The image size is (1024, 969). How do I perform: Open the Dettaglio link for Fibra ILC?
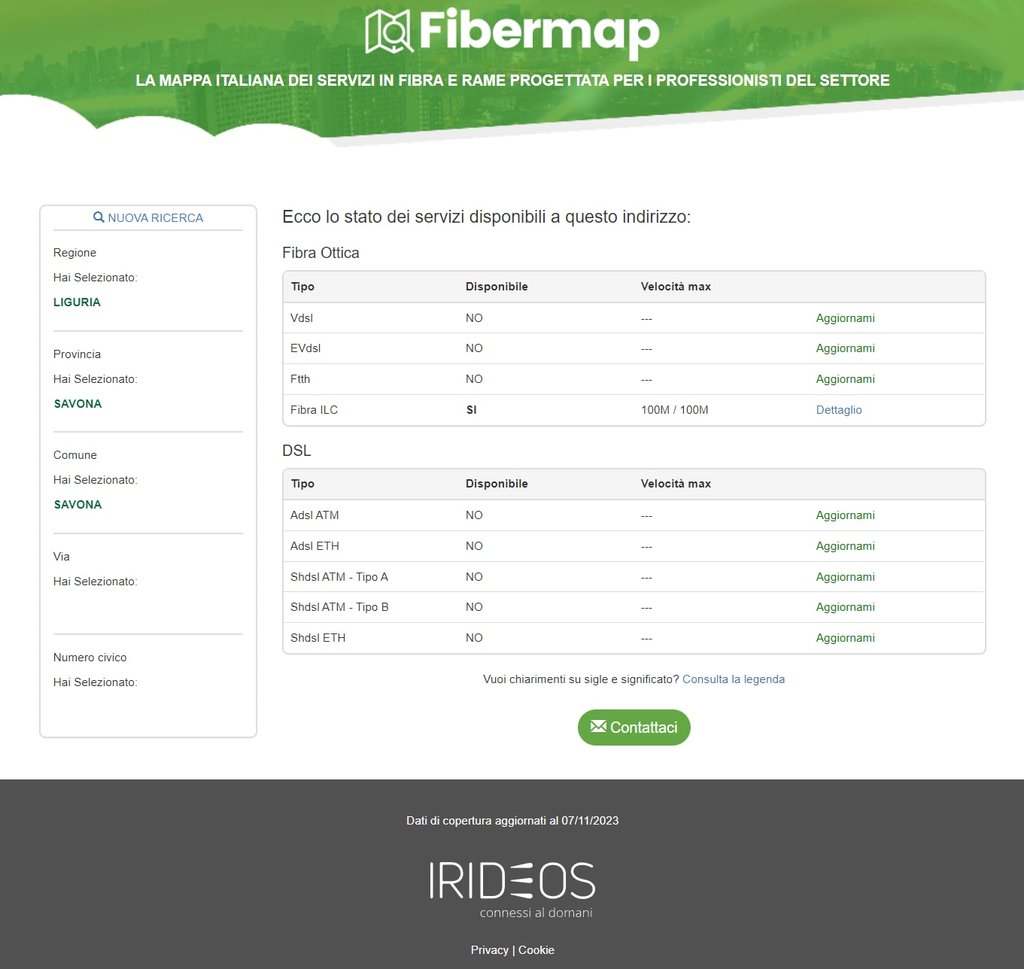pos(838,410)
